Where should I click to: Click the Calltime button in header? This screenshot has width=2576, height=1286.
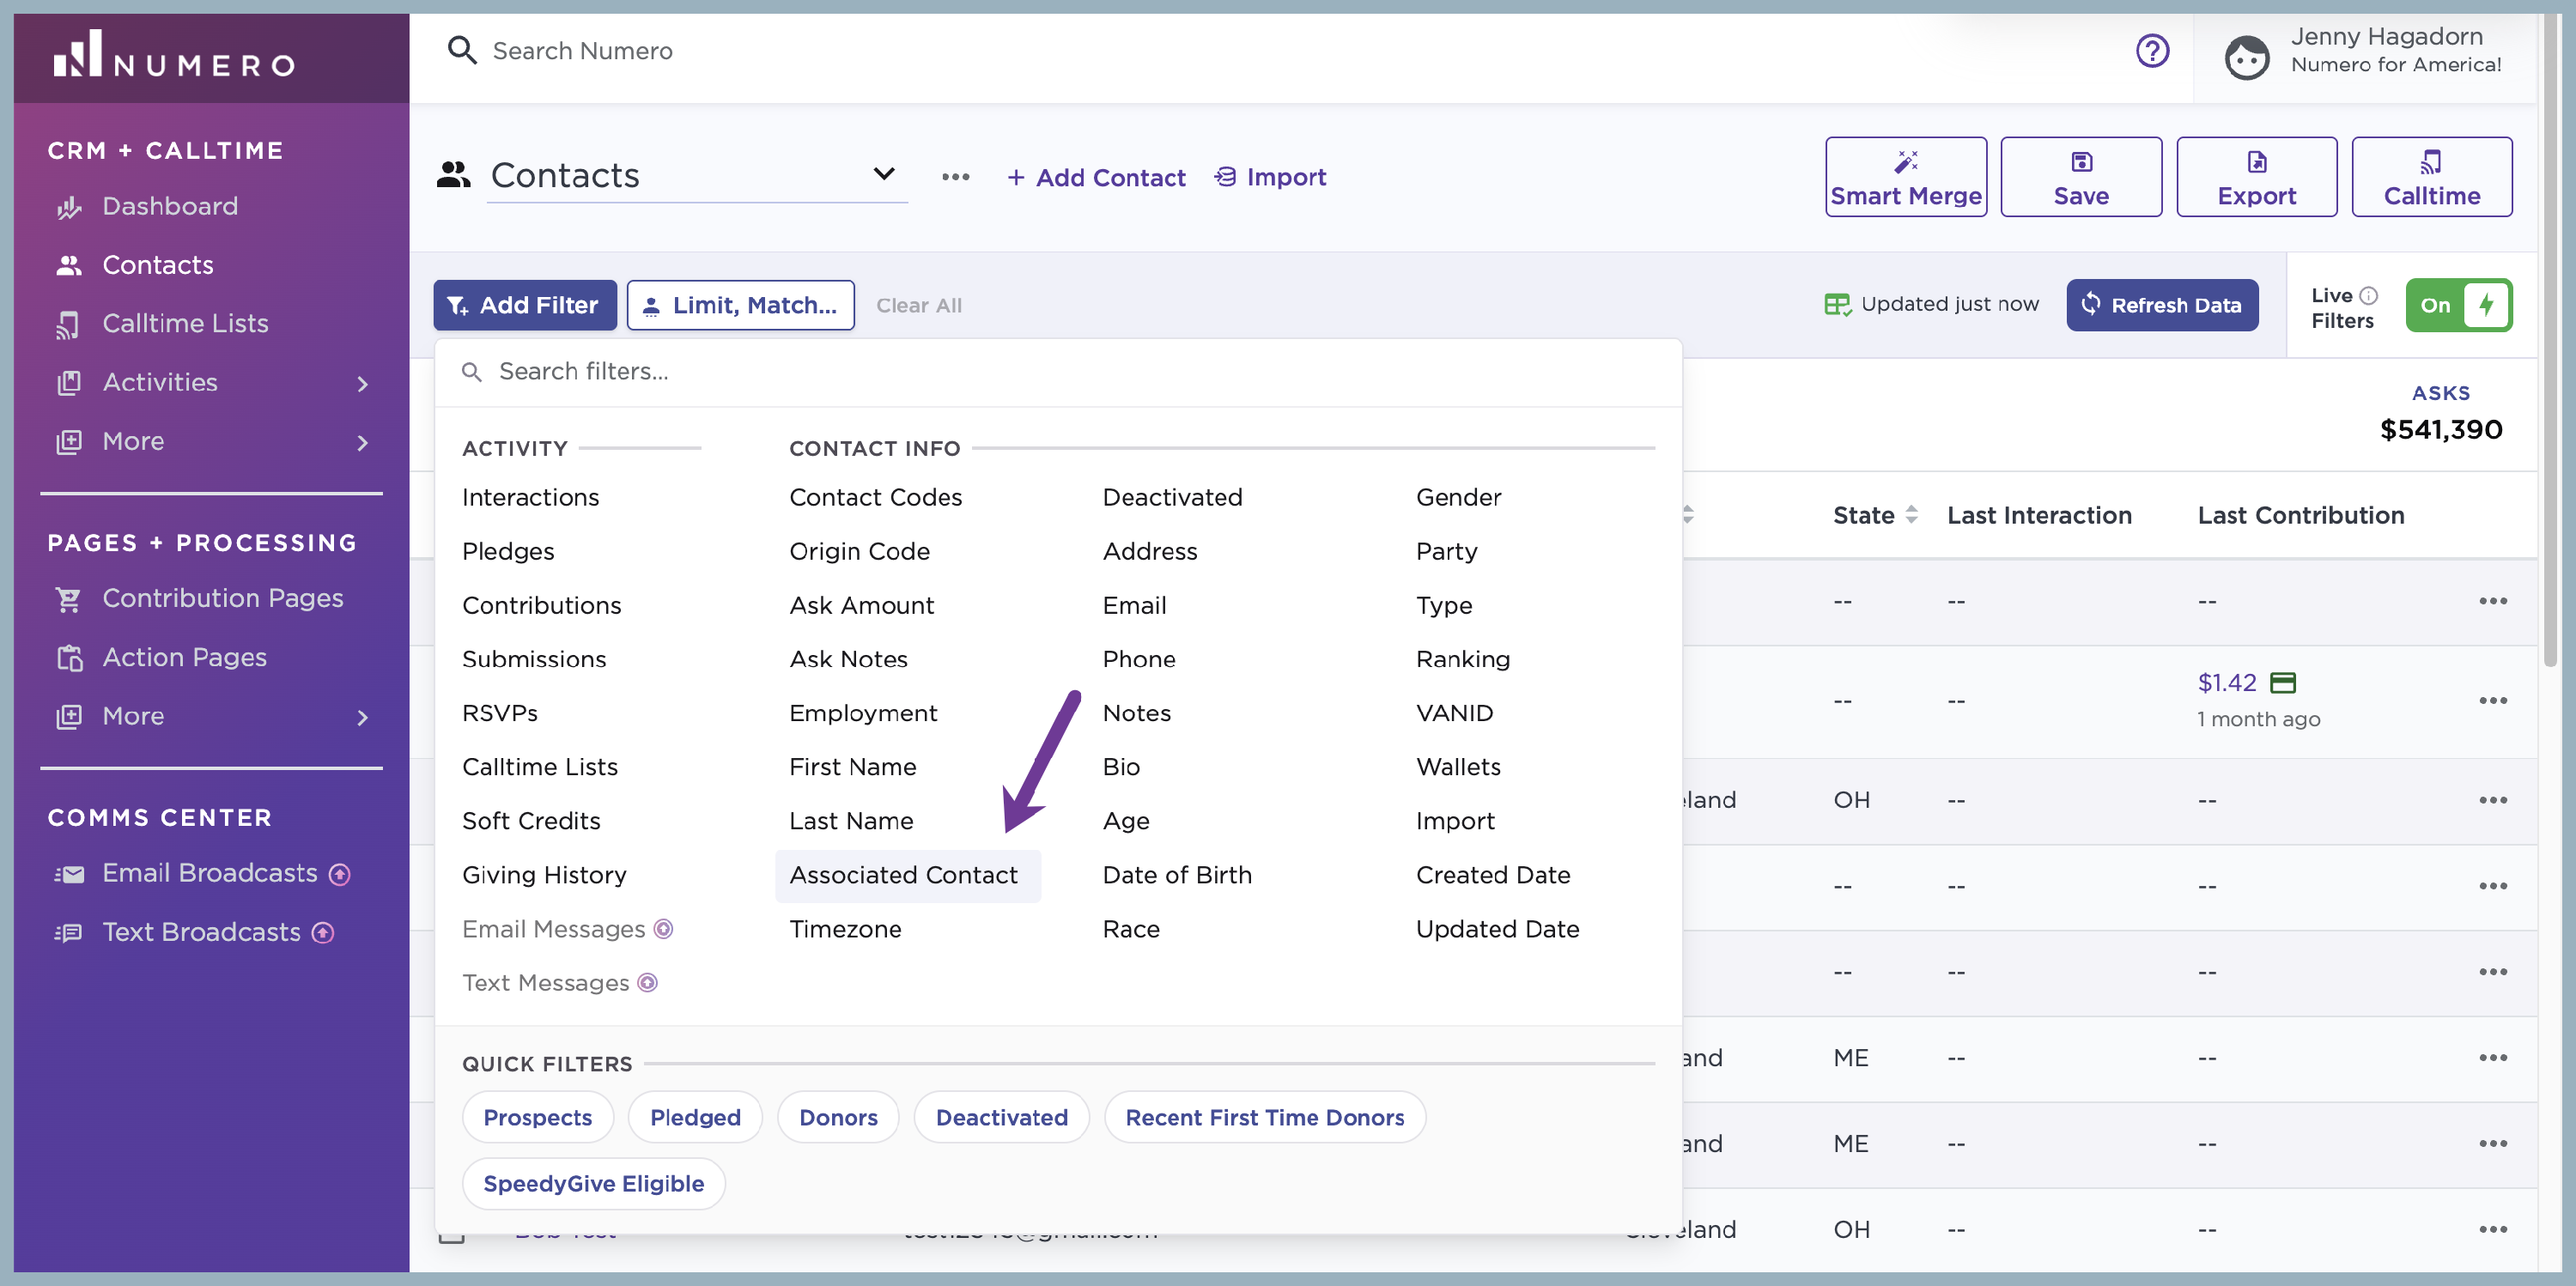2431,177
